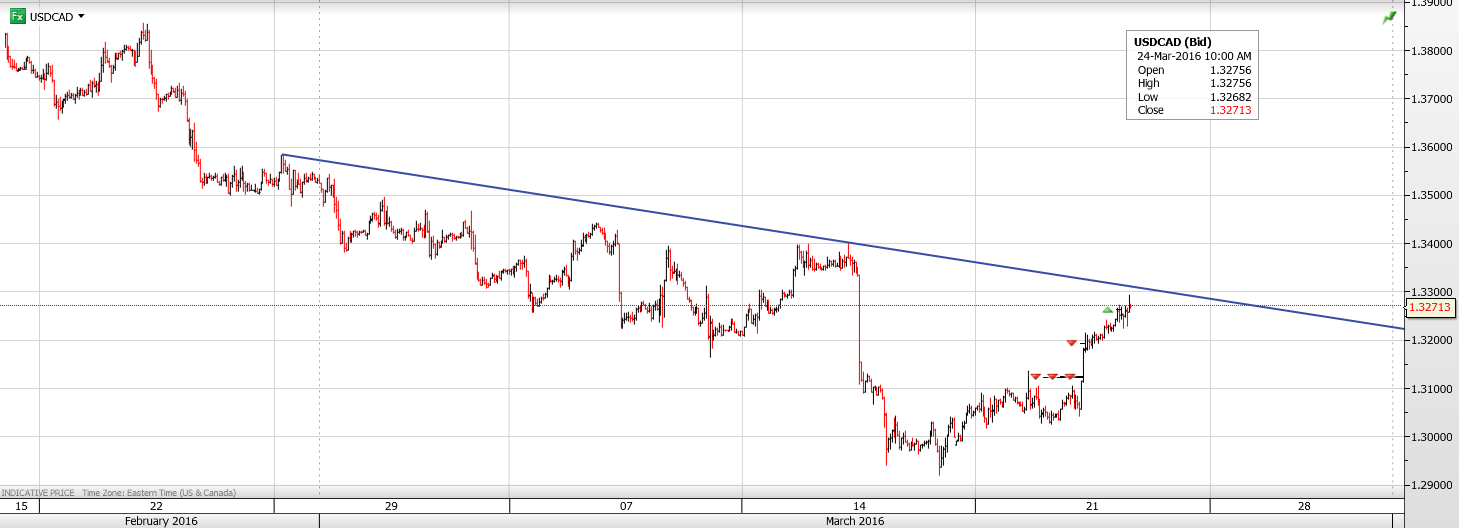The image size is (1459, 528).
Task: Click the red down-triangle marker near 1.32000
Action: point(1071,343)
